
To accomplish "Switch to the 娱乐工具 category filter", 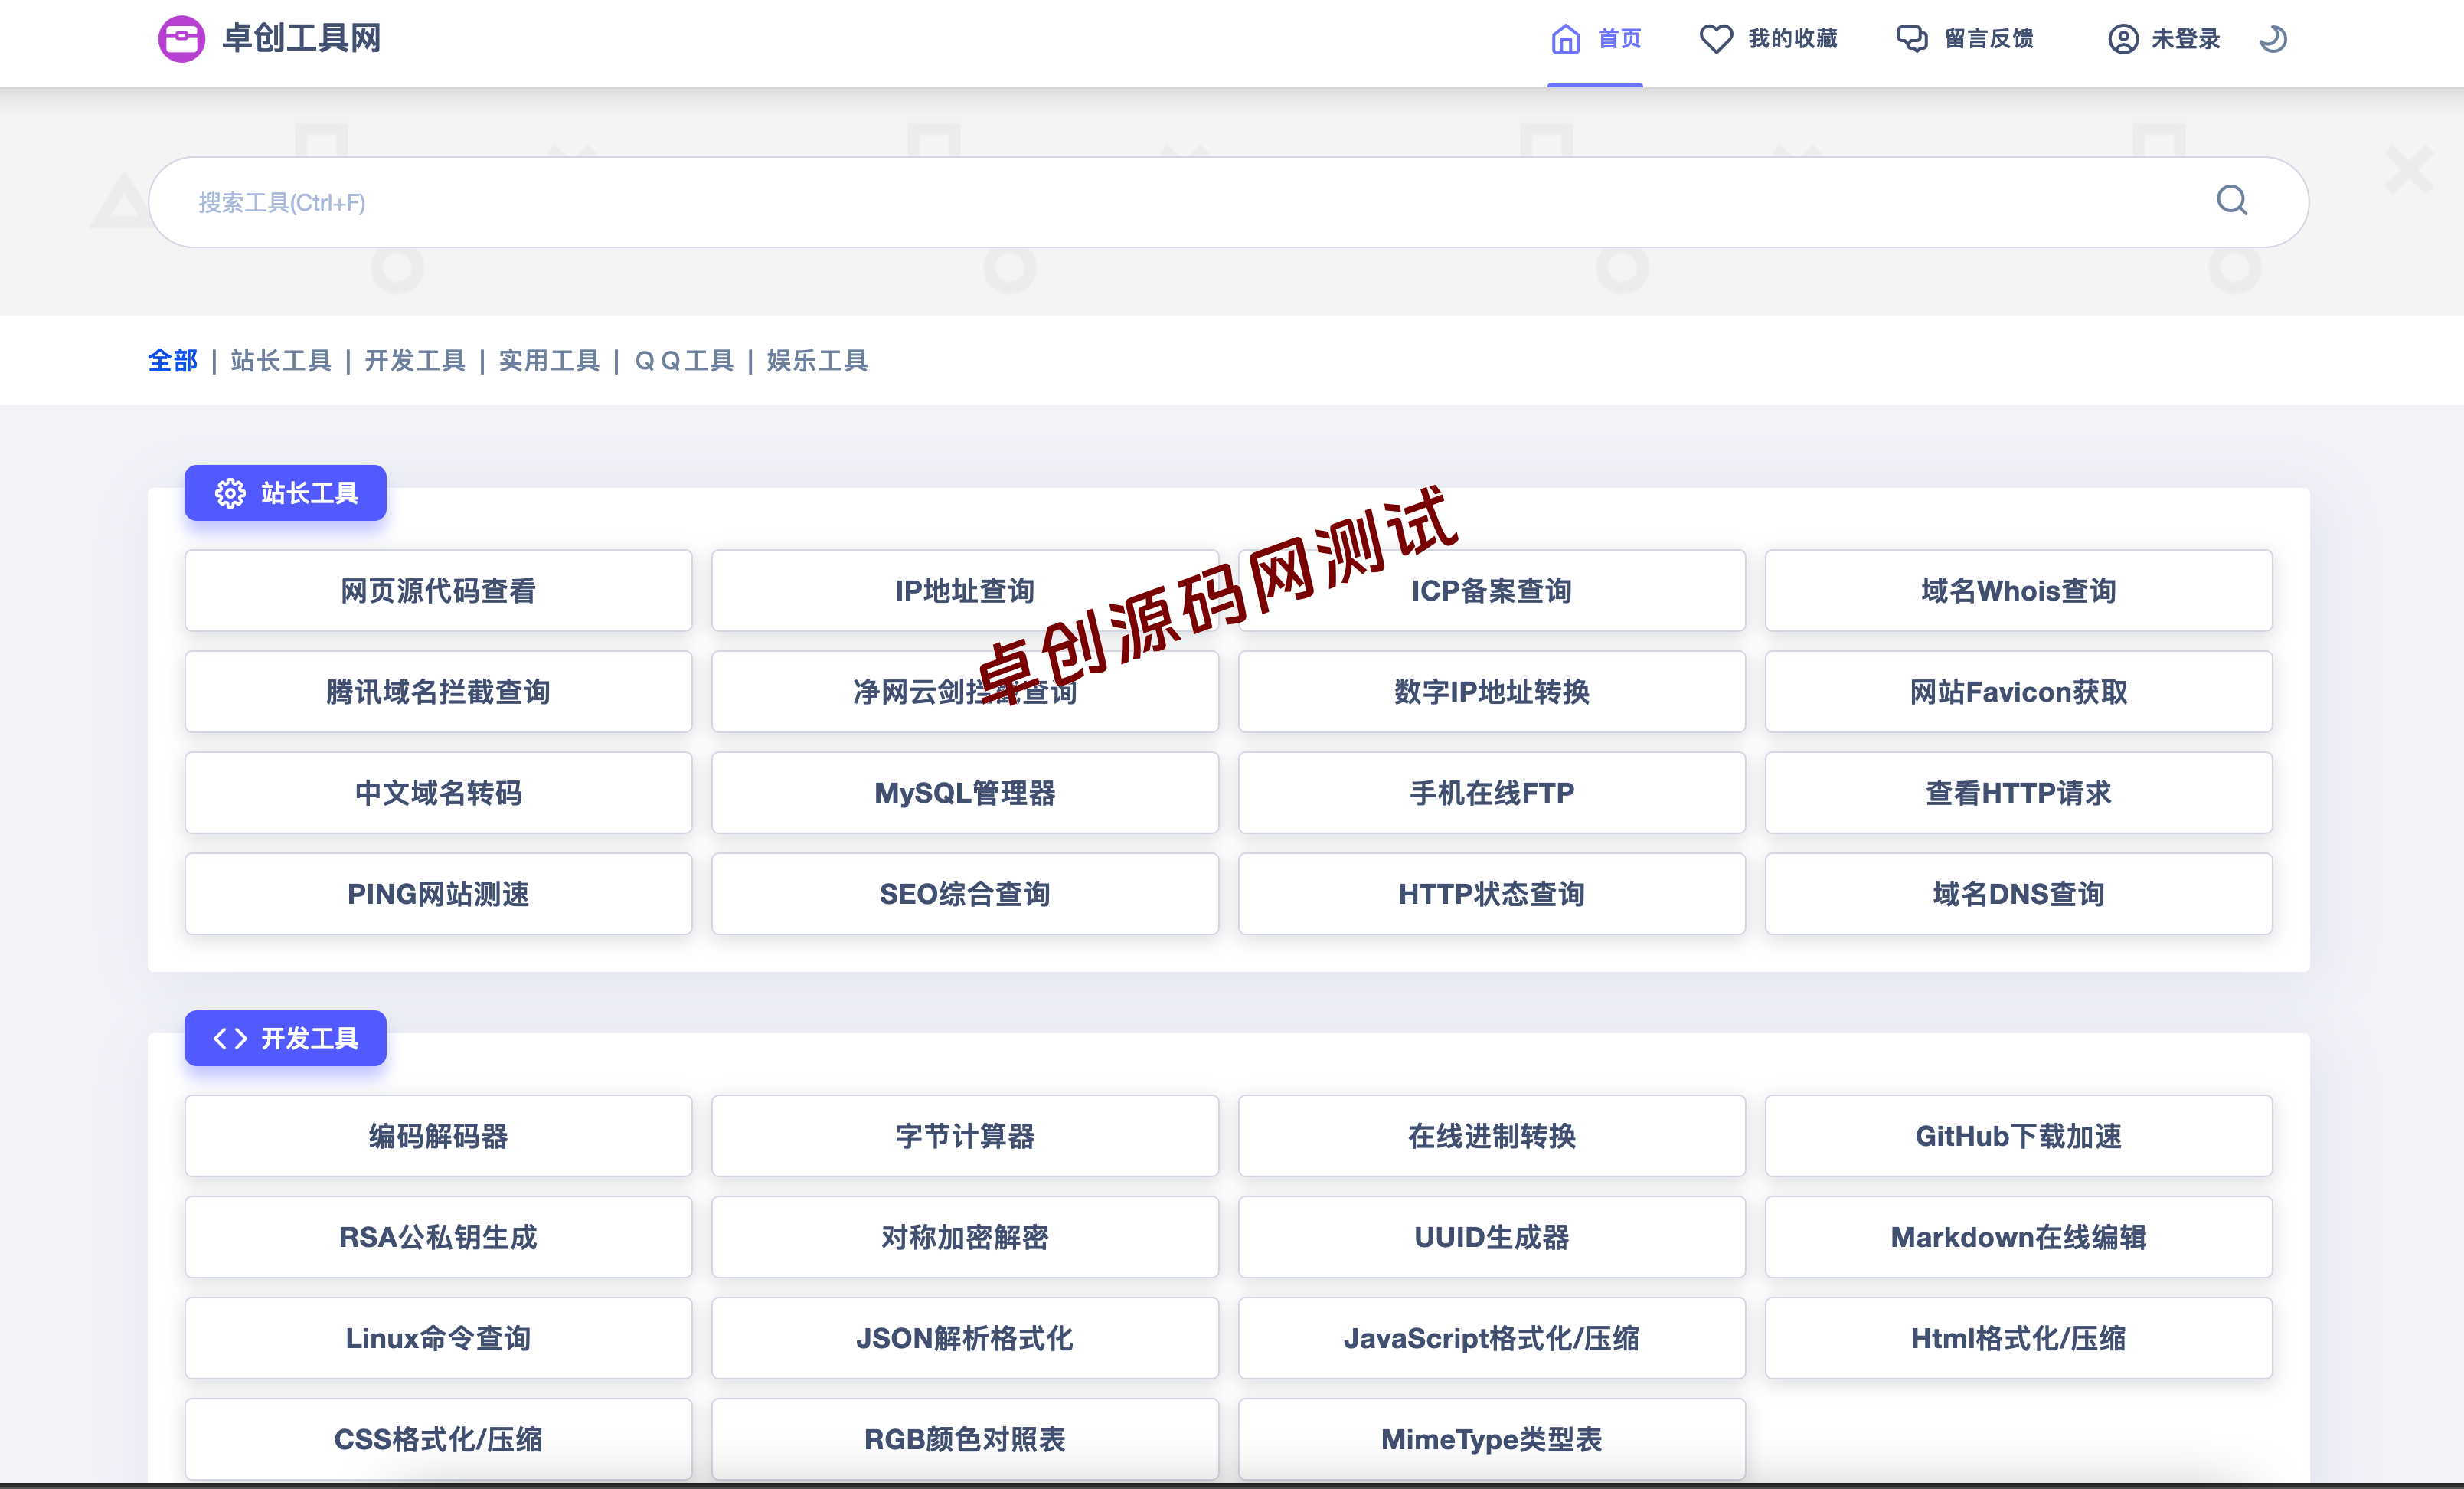I will pyautogui.click(x=817, y=360).
